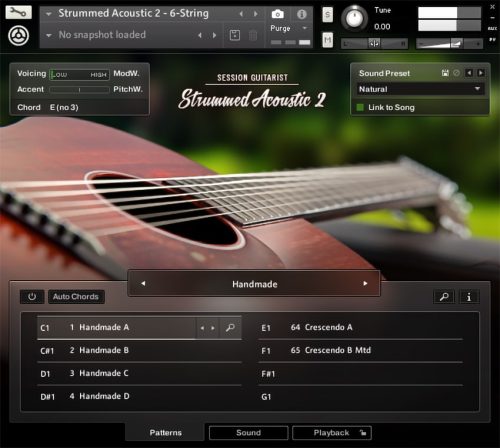The width and height of the screenshot is (500, 448).
Task: Minimize the instrument header view
Action: point(492,18)
